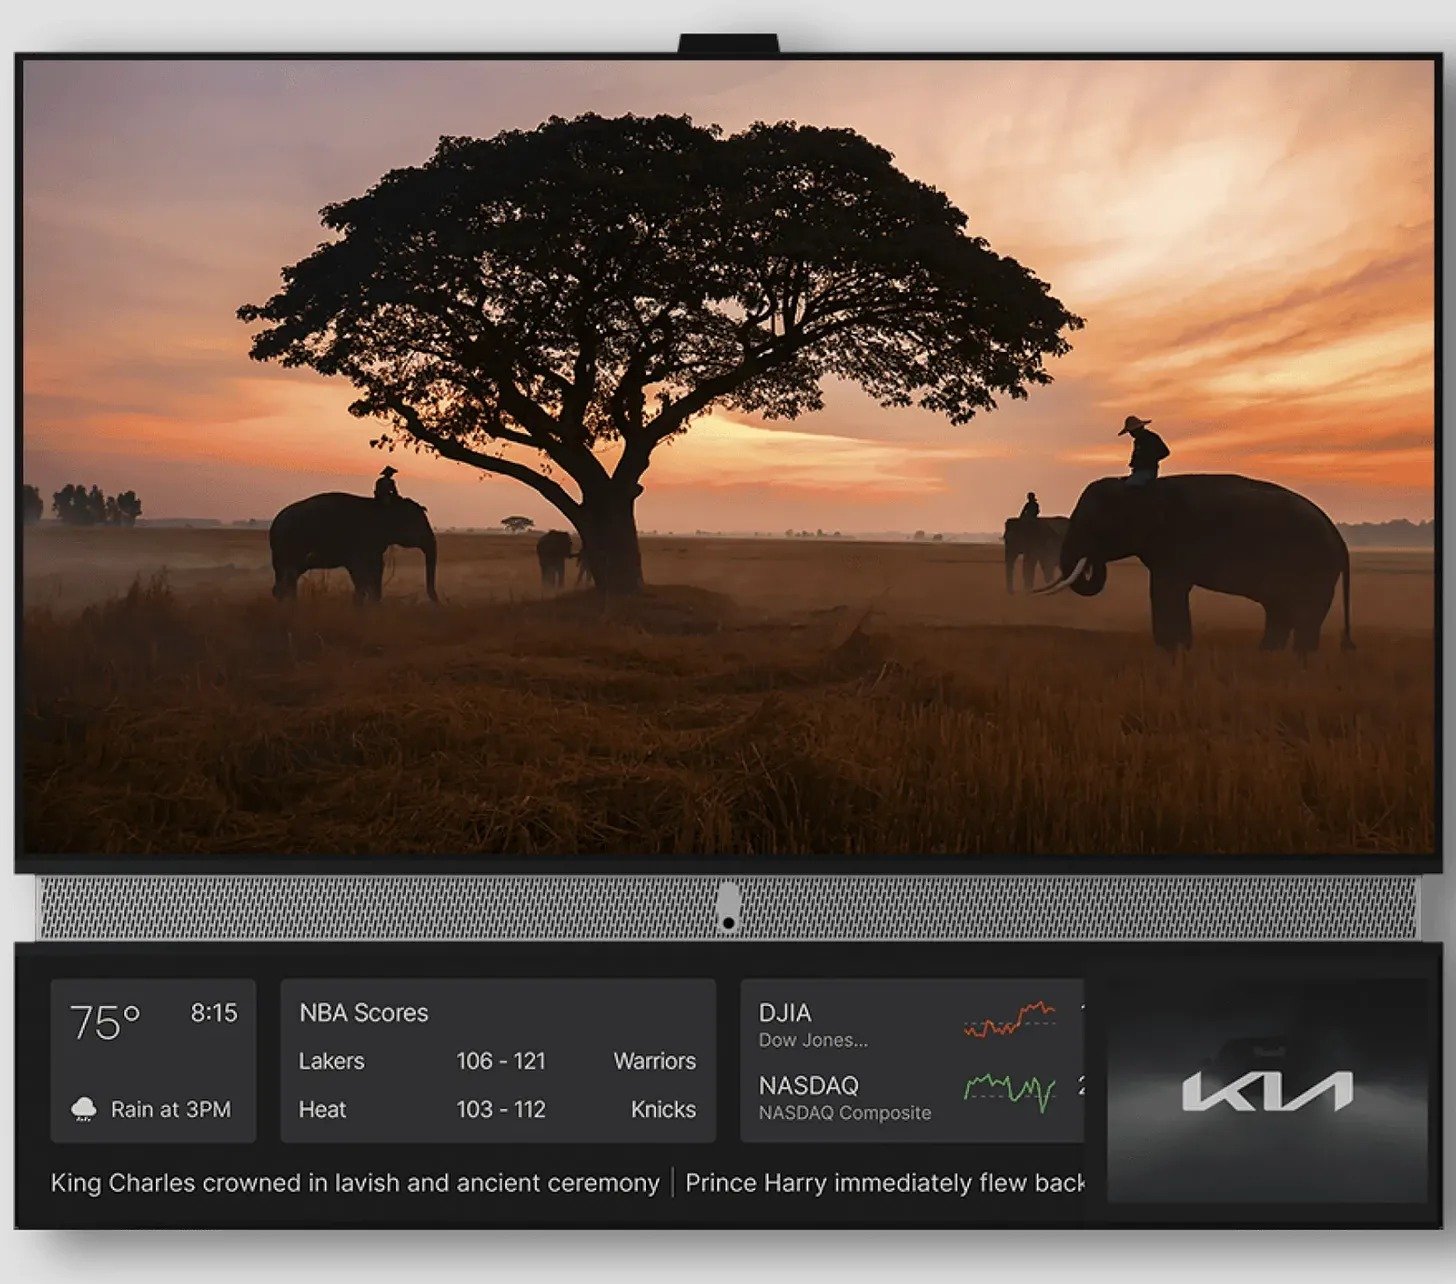Viewport: 1456px width, 1284px height.
Task: Tap the NASDAQ Composite subtitle
Action: pyautogui.click(x=845, y=1113)
